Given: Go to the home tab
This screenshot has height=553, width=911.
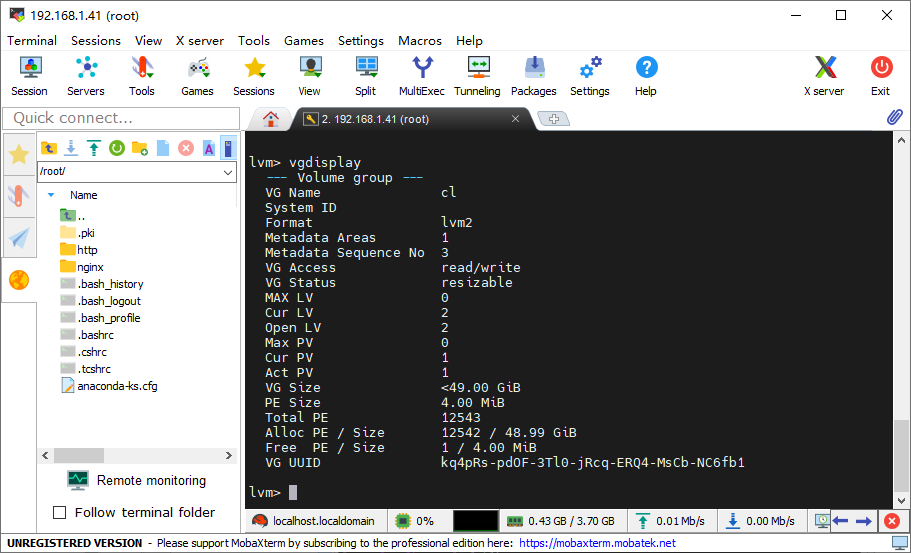Looking at the screenshot, I should [270, 119].
